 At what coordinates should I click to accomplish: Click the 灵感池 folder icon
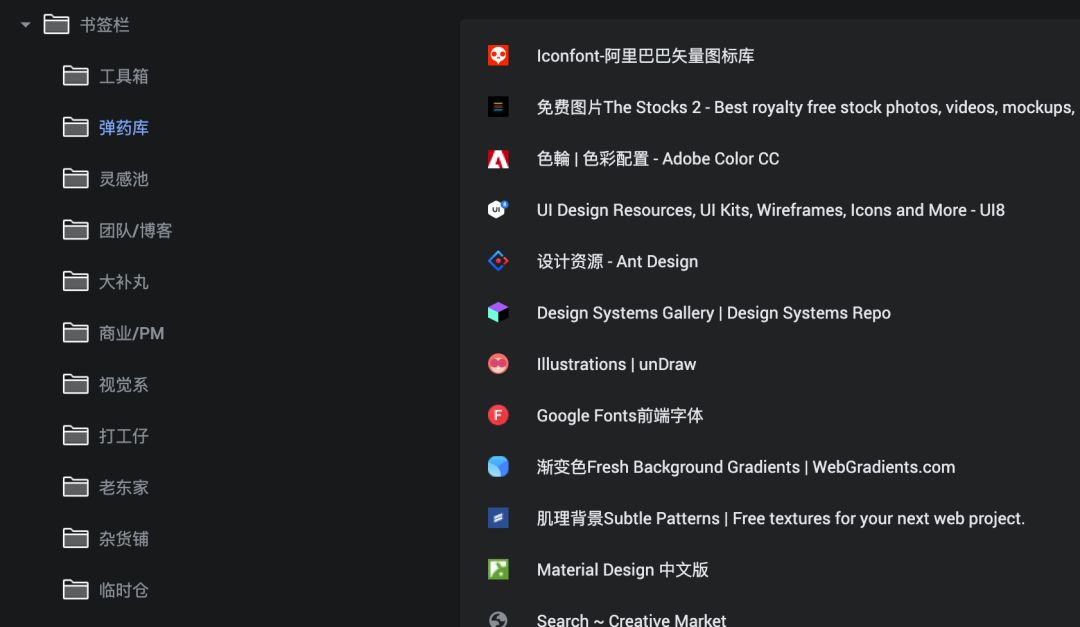76,179
